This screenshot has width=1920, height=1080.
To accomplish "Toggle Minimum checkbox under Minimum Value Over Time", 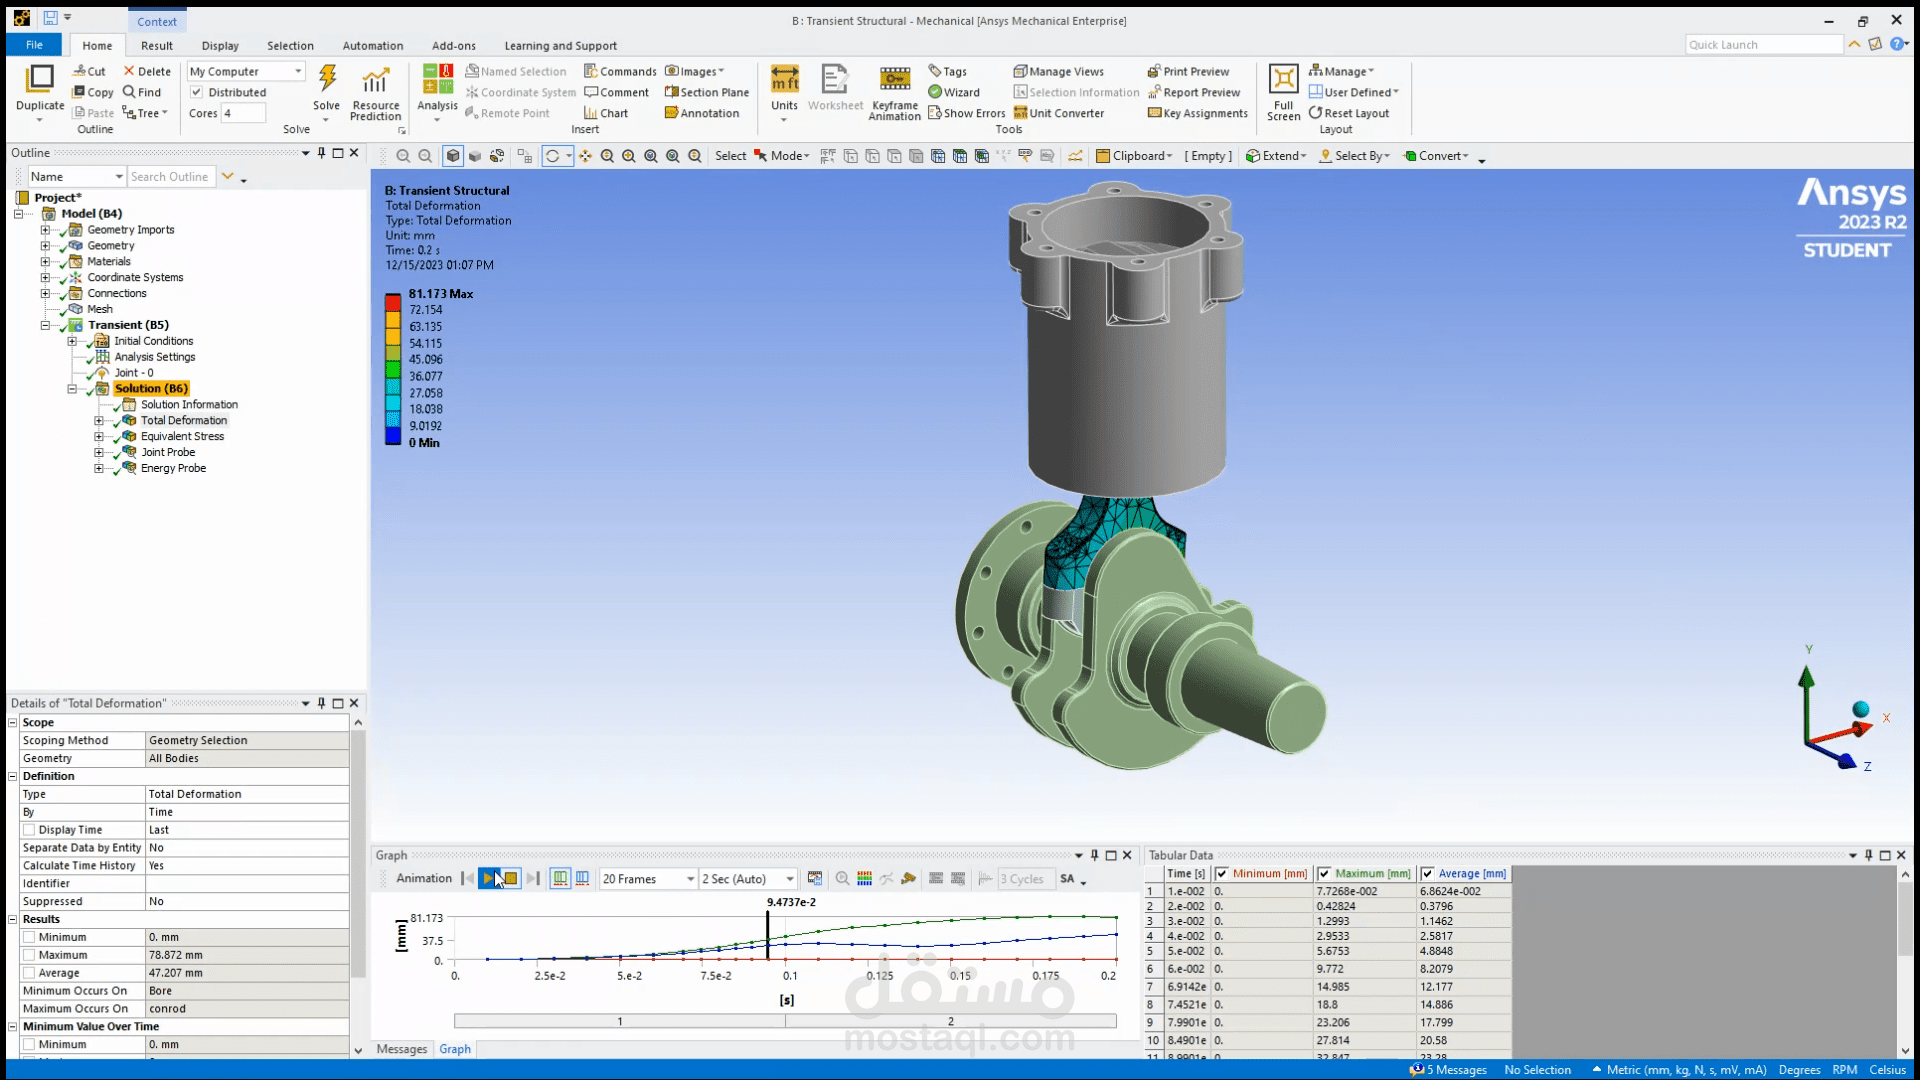I will (x=29, y=1044).
